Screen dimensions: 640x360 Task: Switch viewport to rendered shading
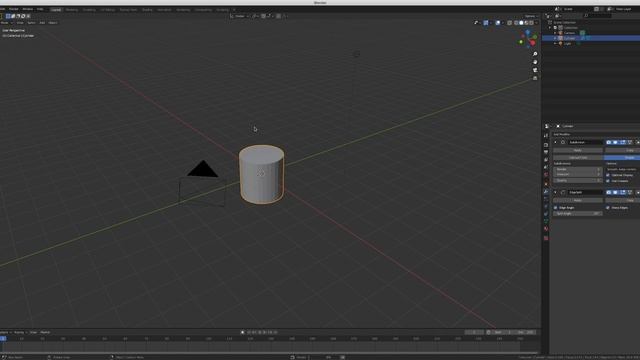click(x=531, y=23)
